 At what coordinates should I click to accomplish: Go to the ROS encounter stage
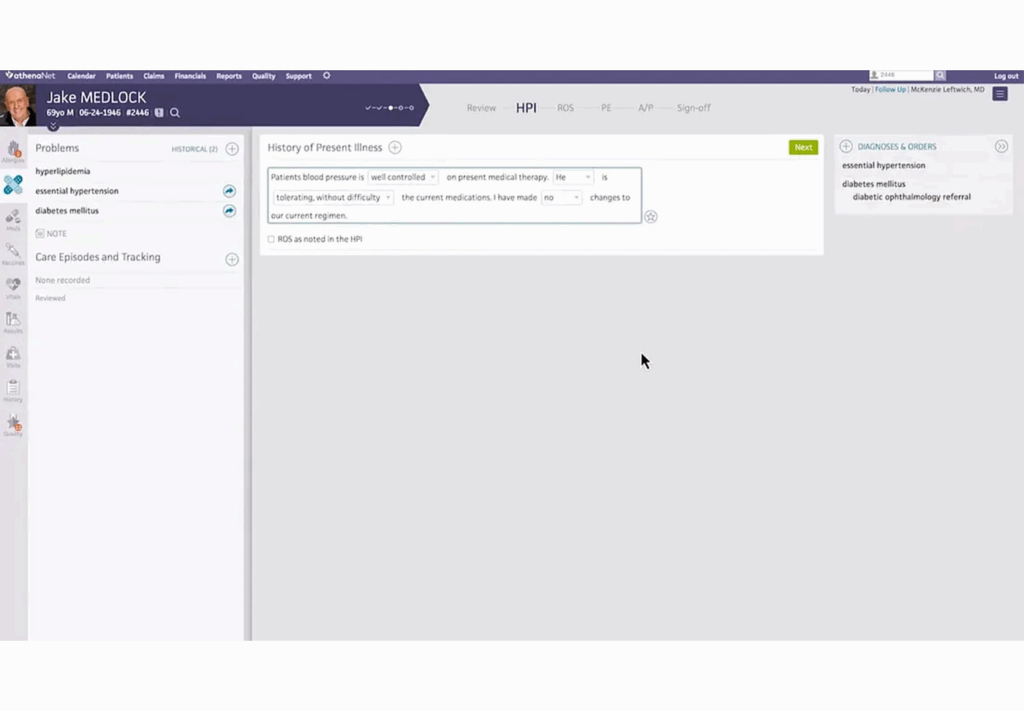566,108
